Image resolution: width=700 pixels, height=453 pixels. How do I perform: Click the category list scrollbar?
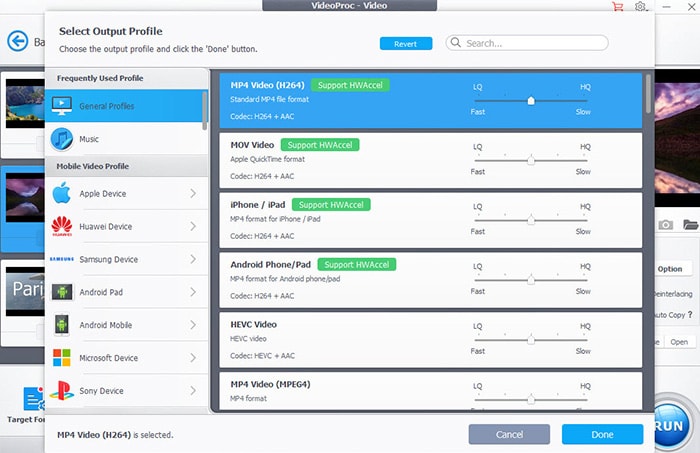pyautogui.click(x=205, y=110)
